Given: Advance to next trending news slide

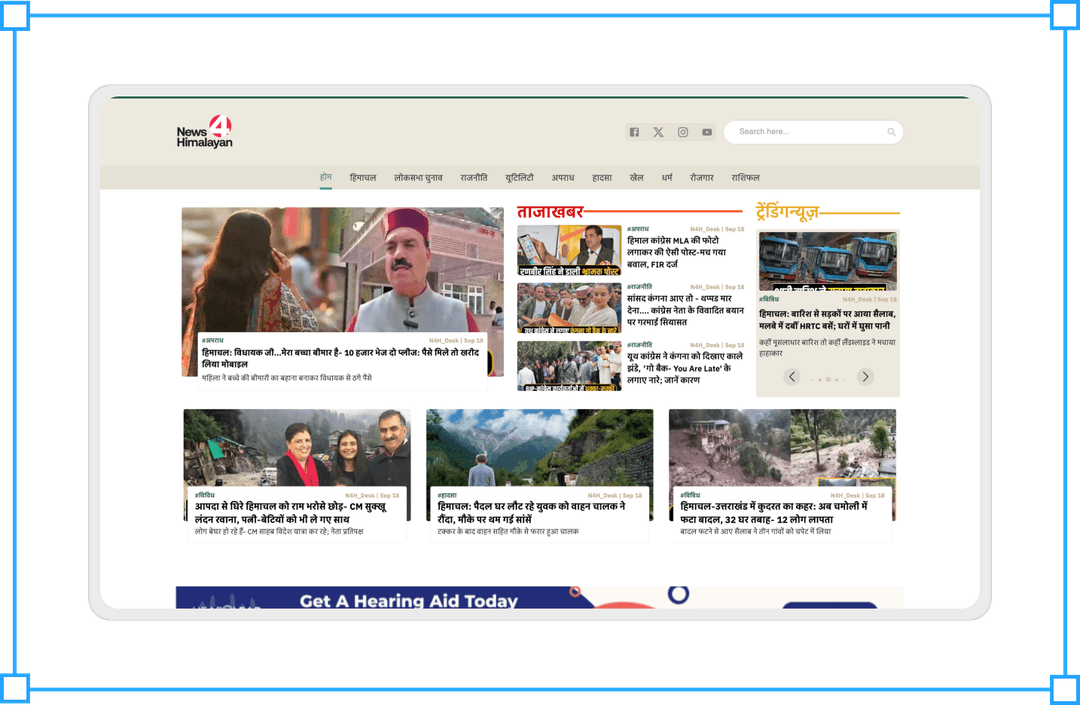Looking at the screenshot, I should tap(866, 377).
